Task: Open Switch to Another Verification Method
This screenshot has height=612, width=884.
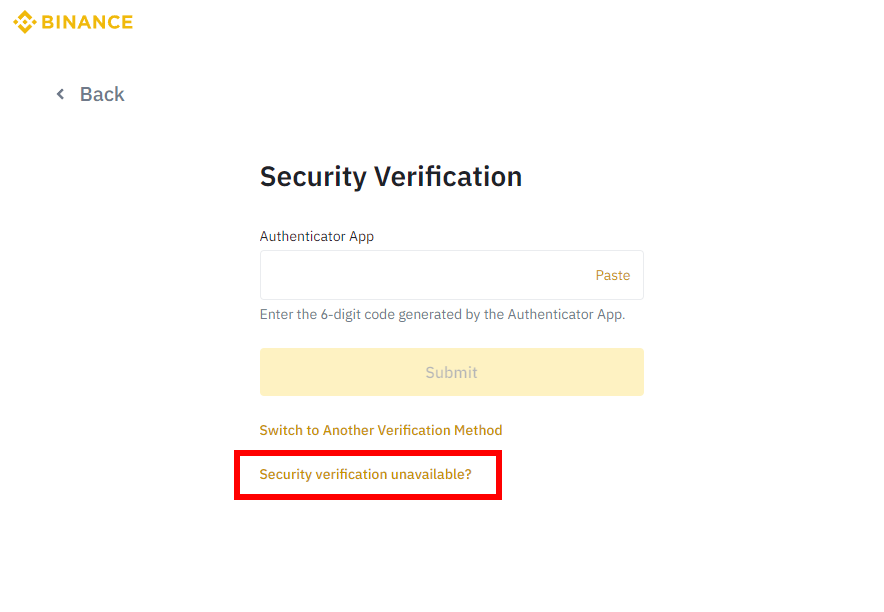Action: click(x=380, y=430)
